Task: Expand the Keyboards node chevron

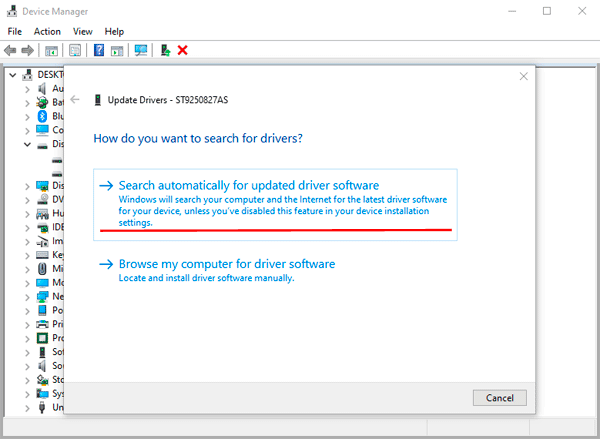Action: tap(27, 256)
